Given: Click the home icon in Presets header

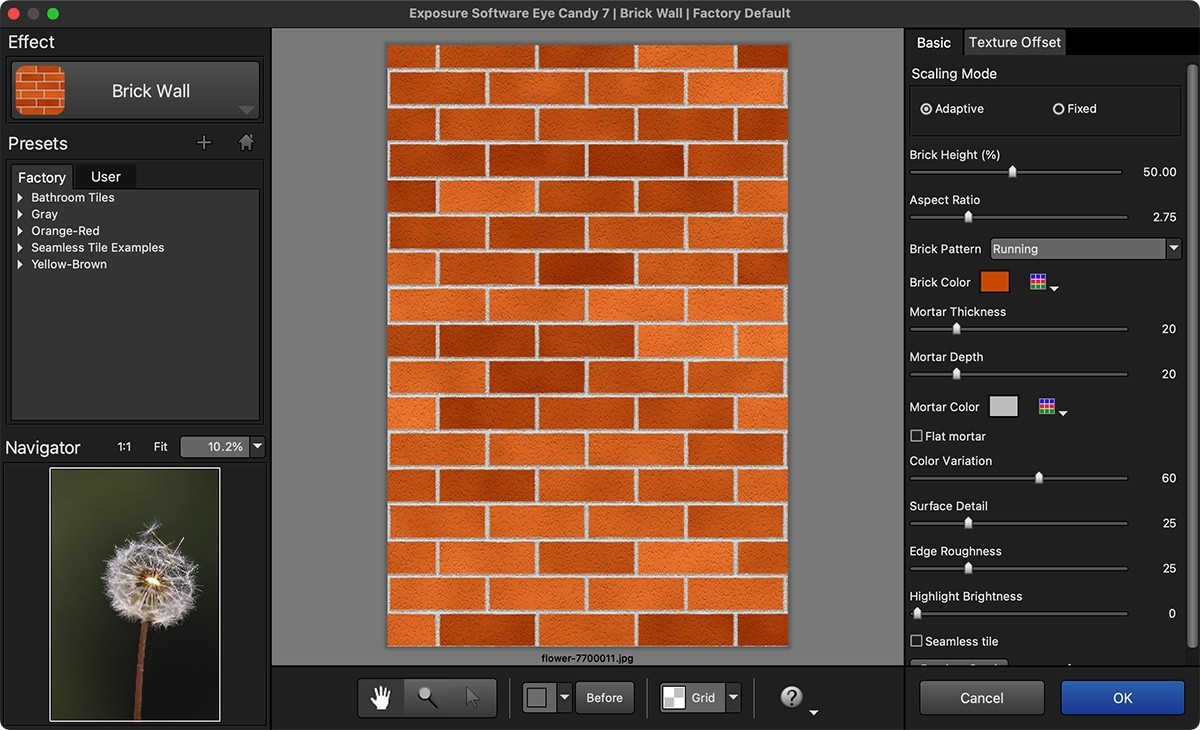Looking at the screenshot, I should point(246,142).
